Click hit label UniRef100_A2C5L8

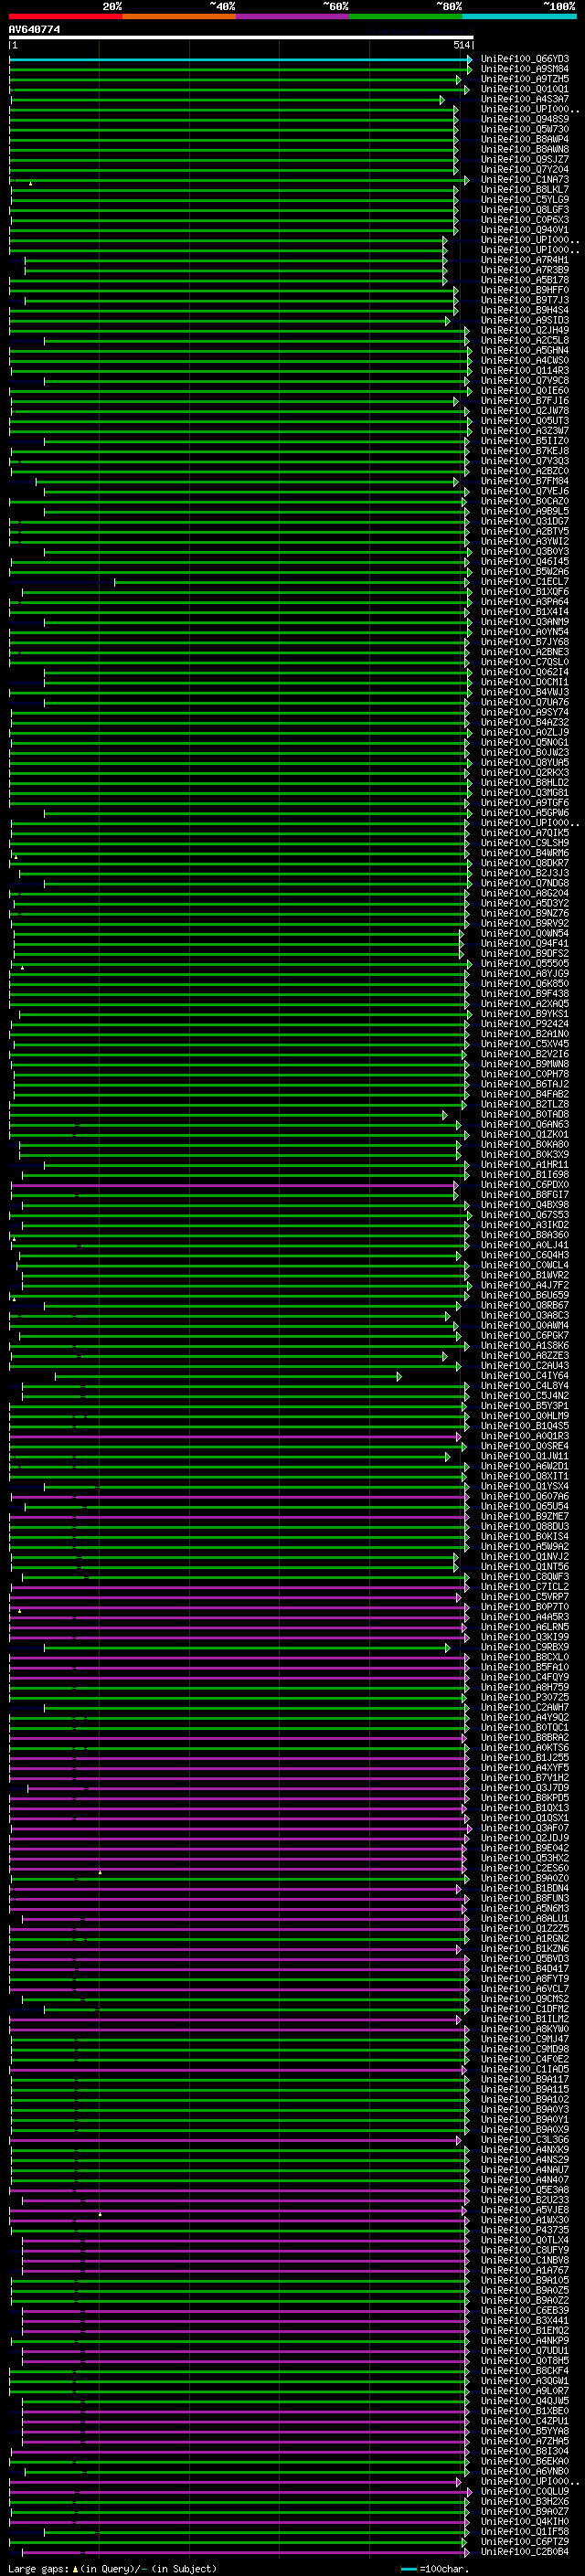[x=525, y=340]
